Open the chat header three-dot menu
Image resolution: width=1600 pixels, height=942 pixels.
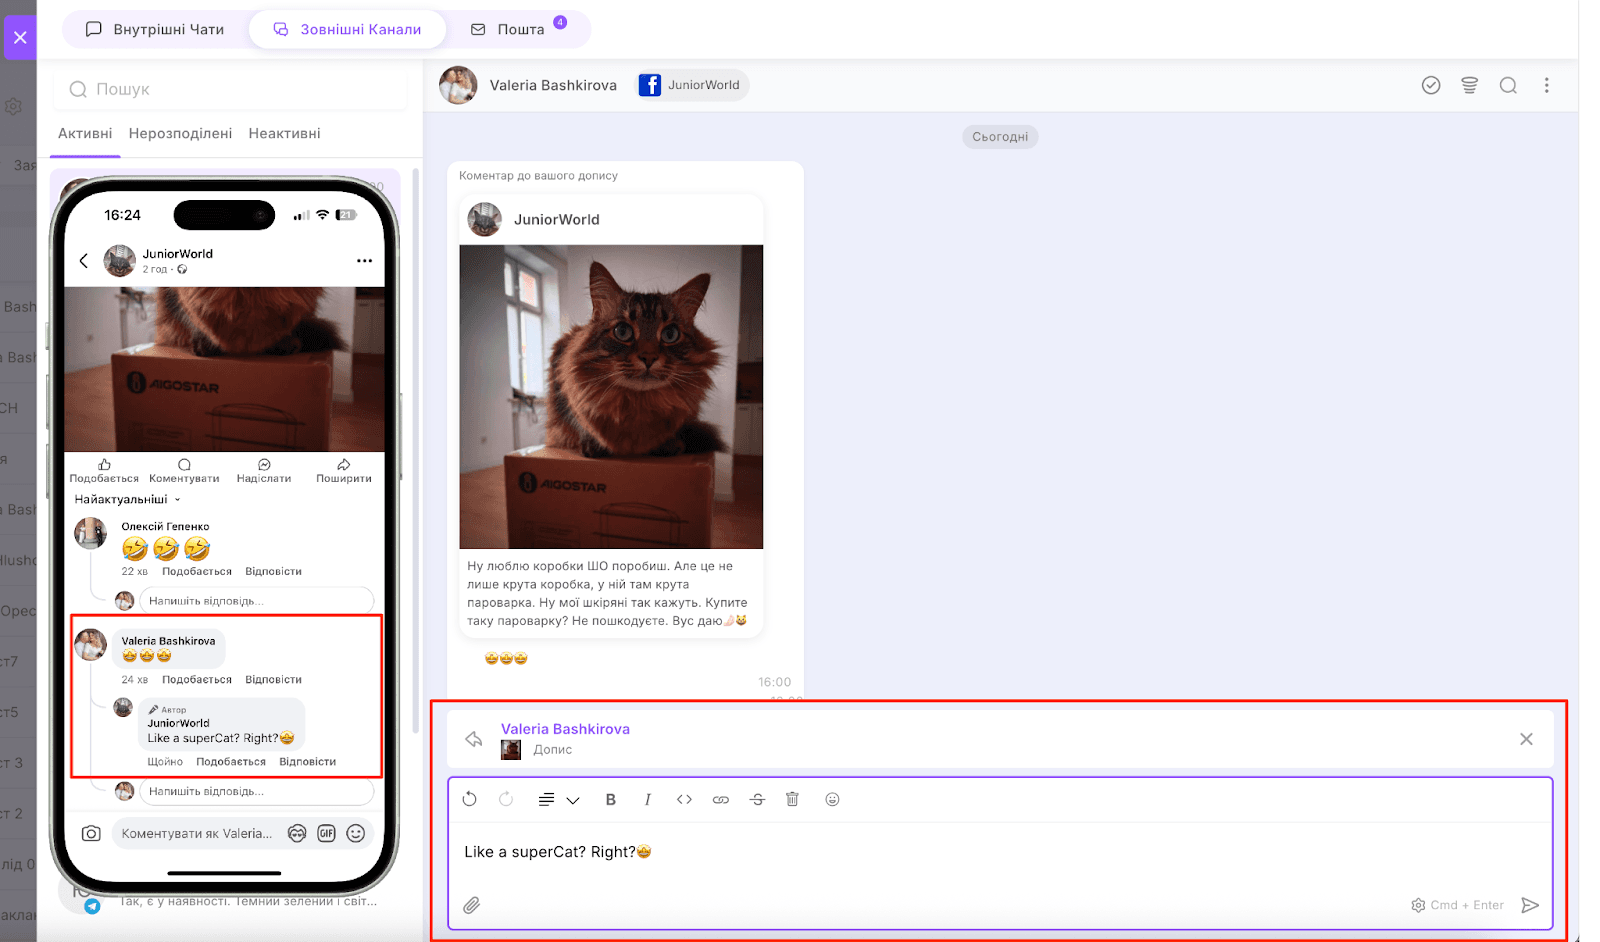click(1546, 85)
